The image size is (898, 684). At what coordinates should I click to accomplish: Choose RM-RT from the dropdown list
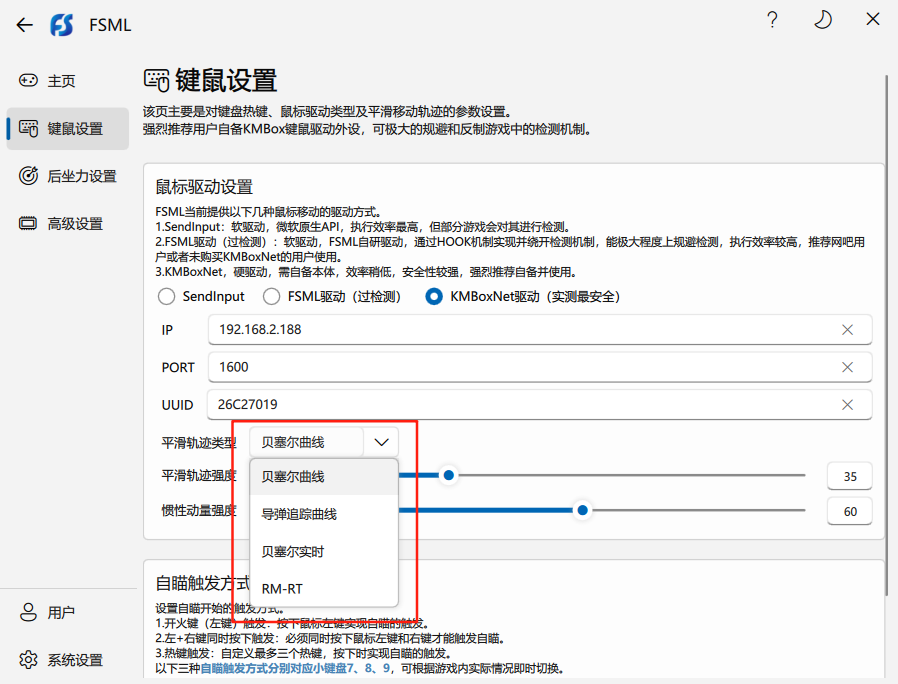[282, 588]
